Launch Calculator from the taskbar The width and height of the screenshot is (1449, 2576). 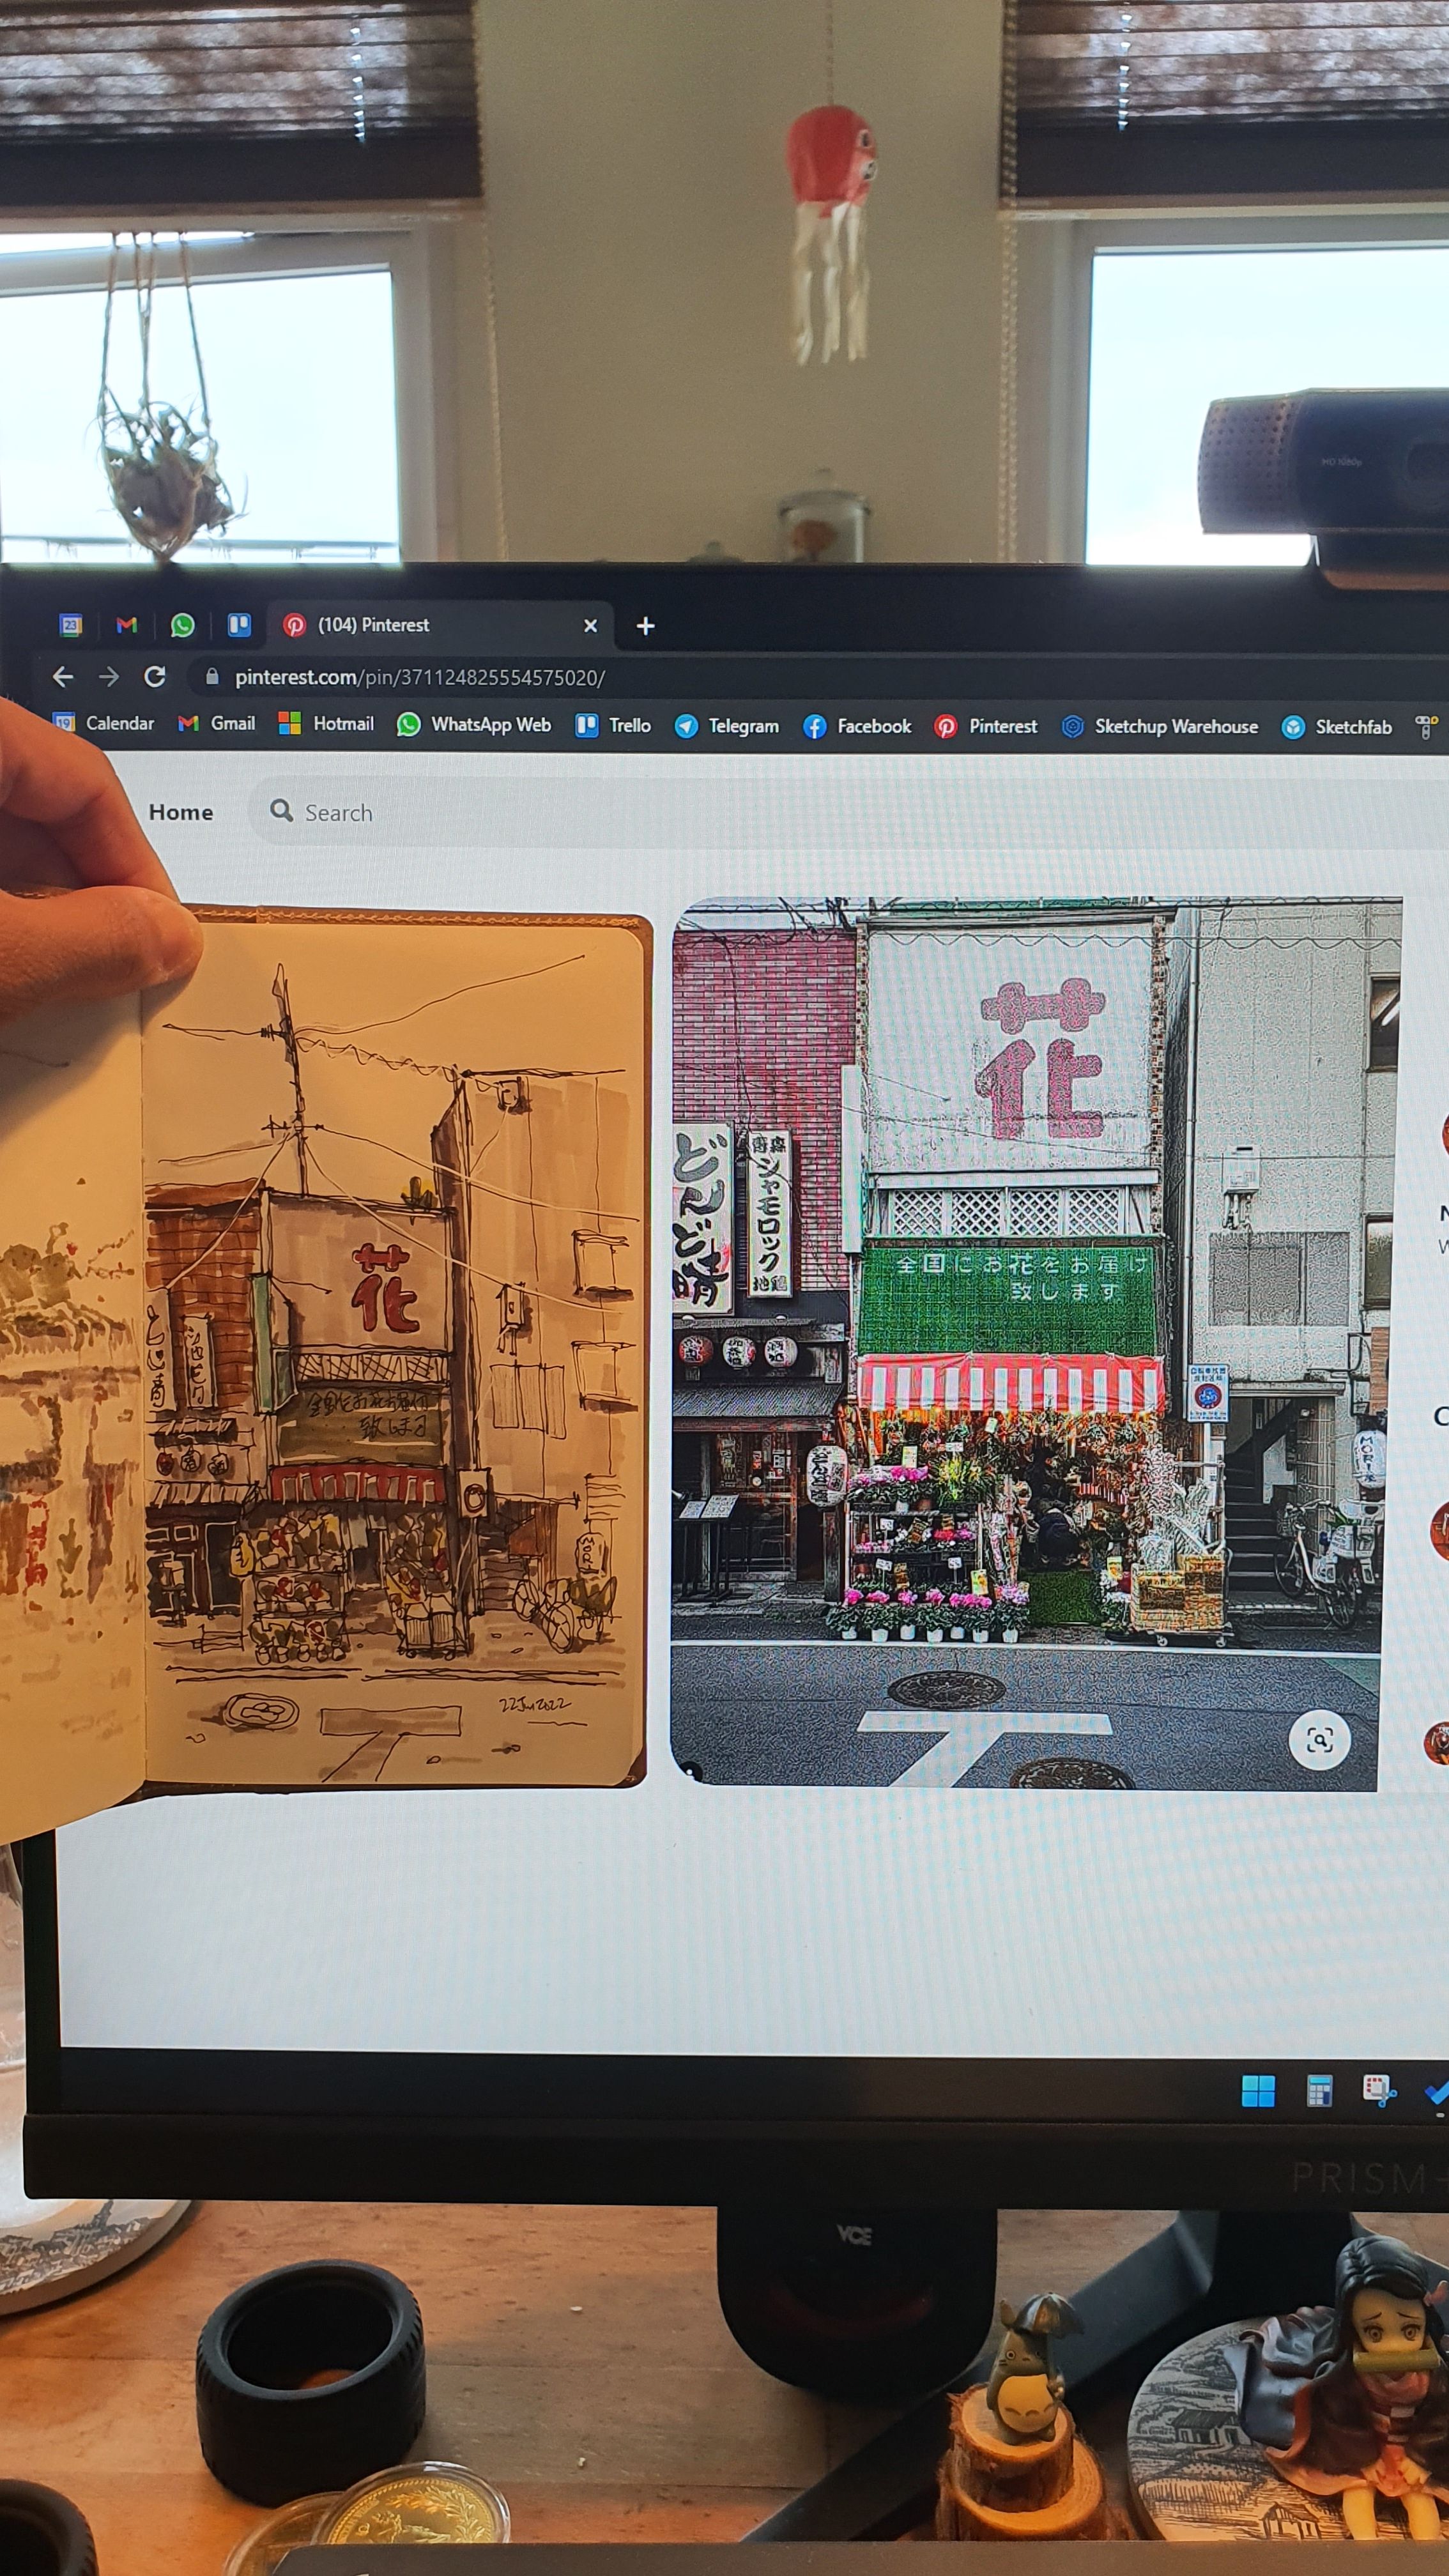point(1319,2090)
